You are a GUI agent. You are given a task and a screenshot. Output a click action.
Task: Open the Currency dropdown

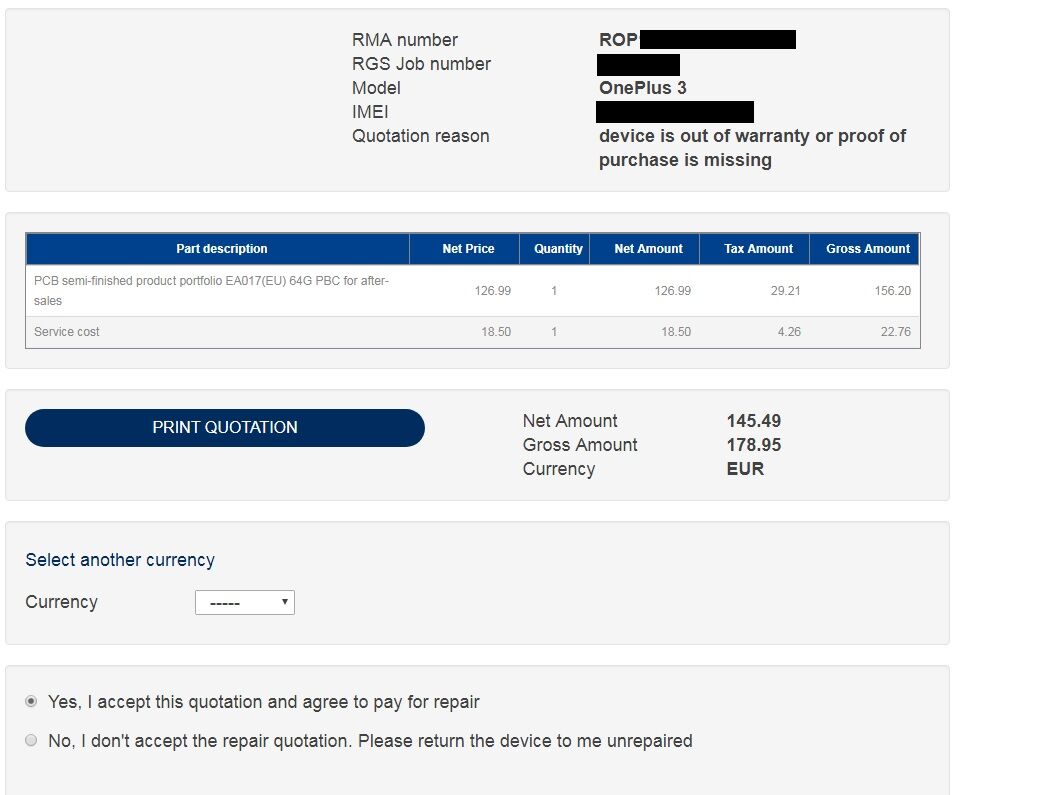coord(245,603)
